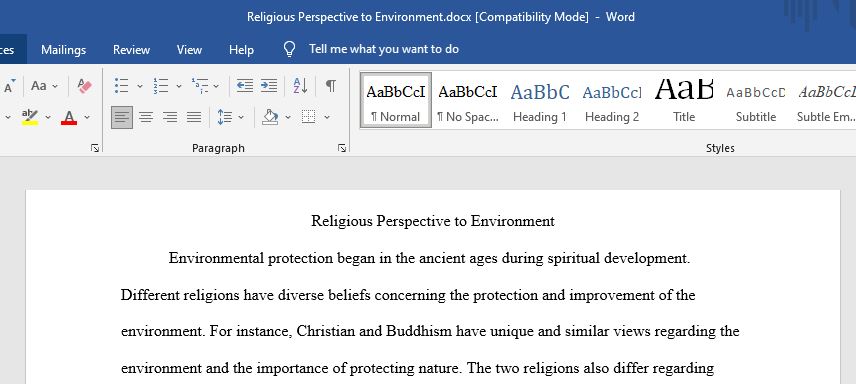Click the Change Case Aa icon
Image resolution: width=856 pixels, height=384 pixels.
click(39, 86)
